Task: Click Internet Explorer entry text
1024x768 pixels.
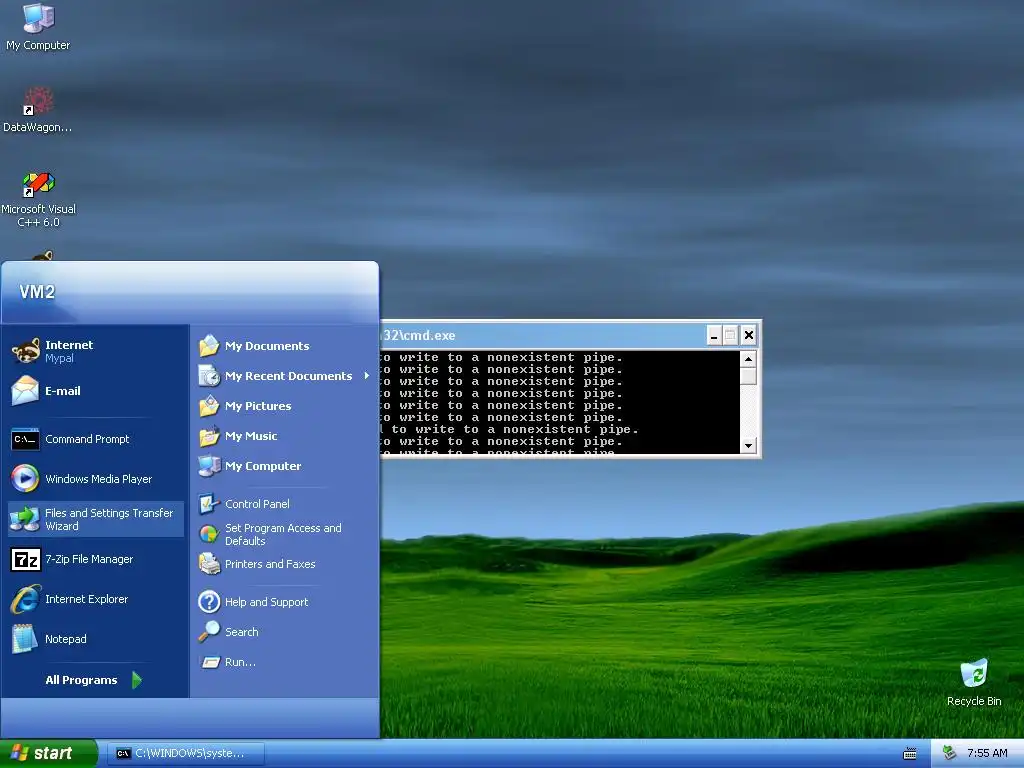Action: 86,599
